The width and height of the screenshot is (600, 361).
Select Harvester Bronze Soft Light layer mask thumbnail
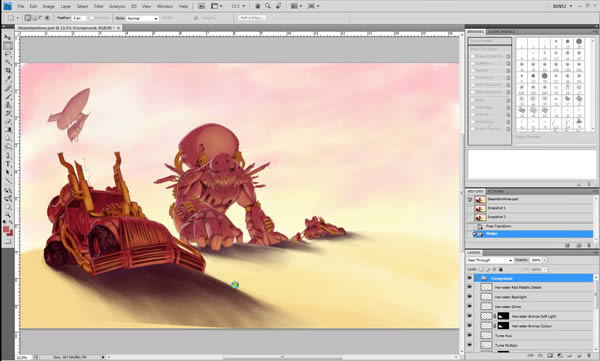504,316
